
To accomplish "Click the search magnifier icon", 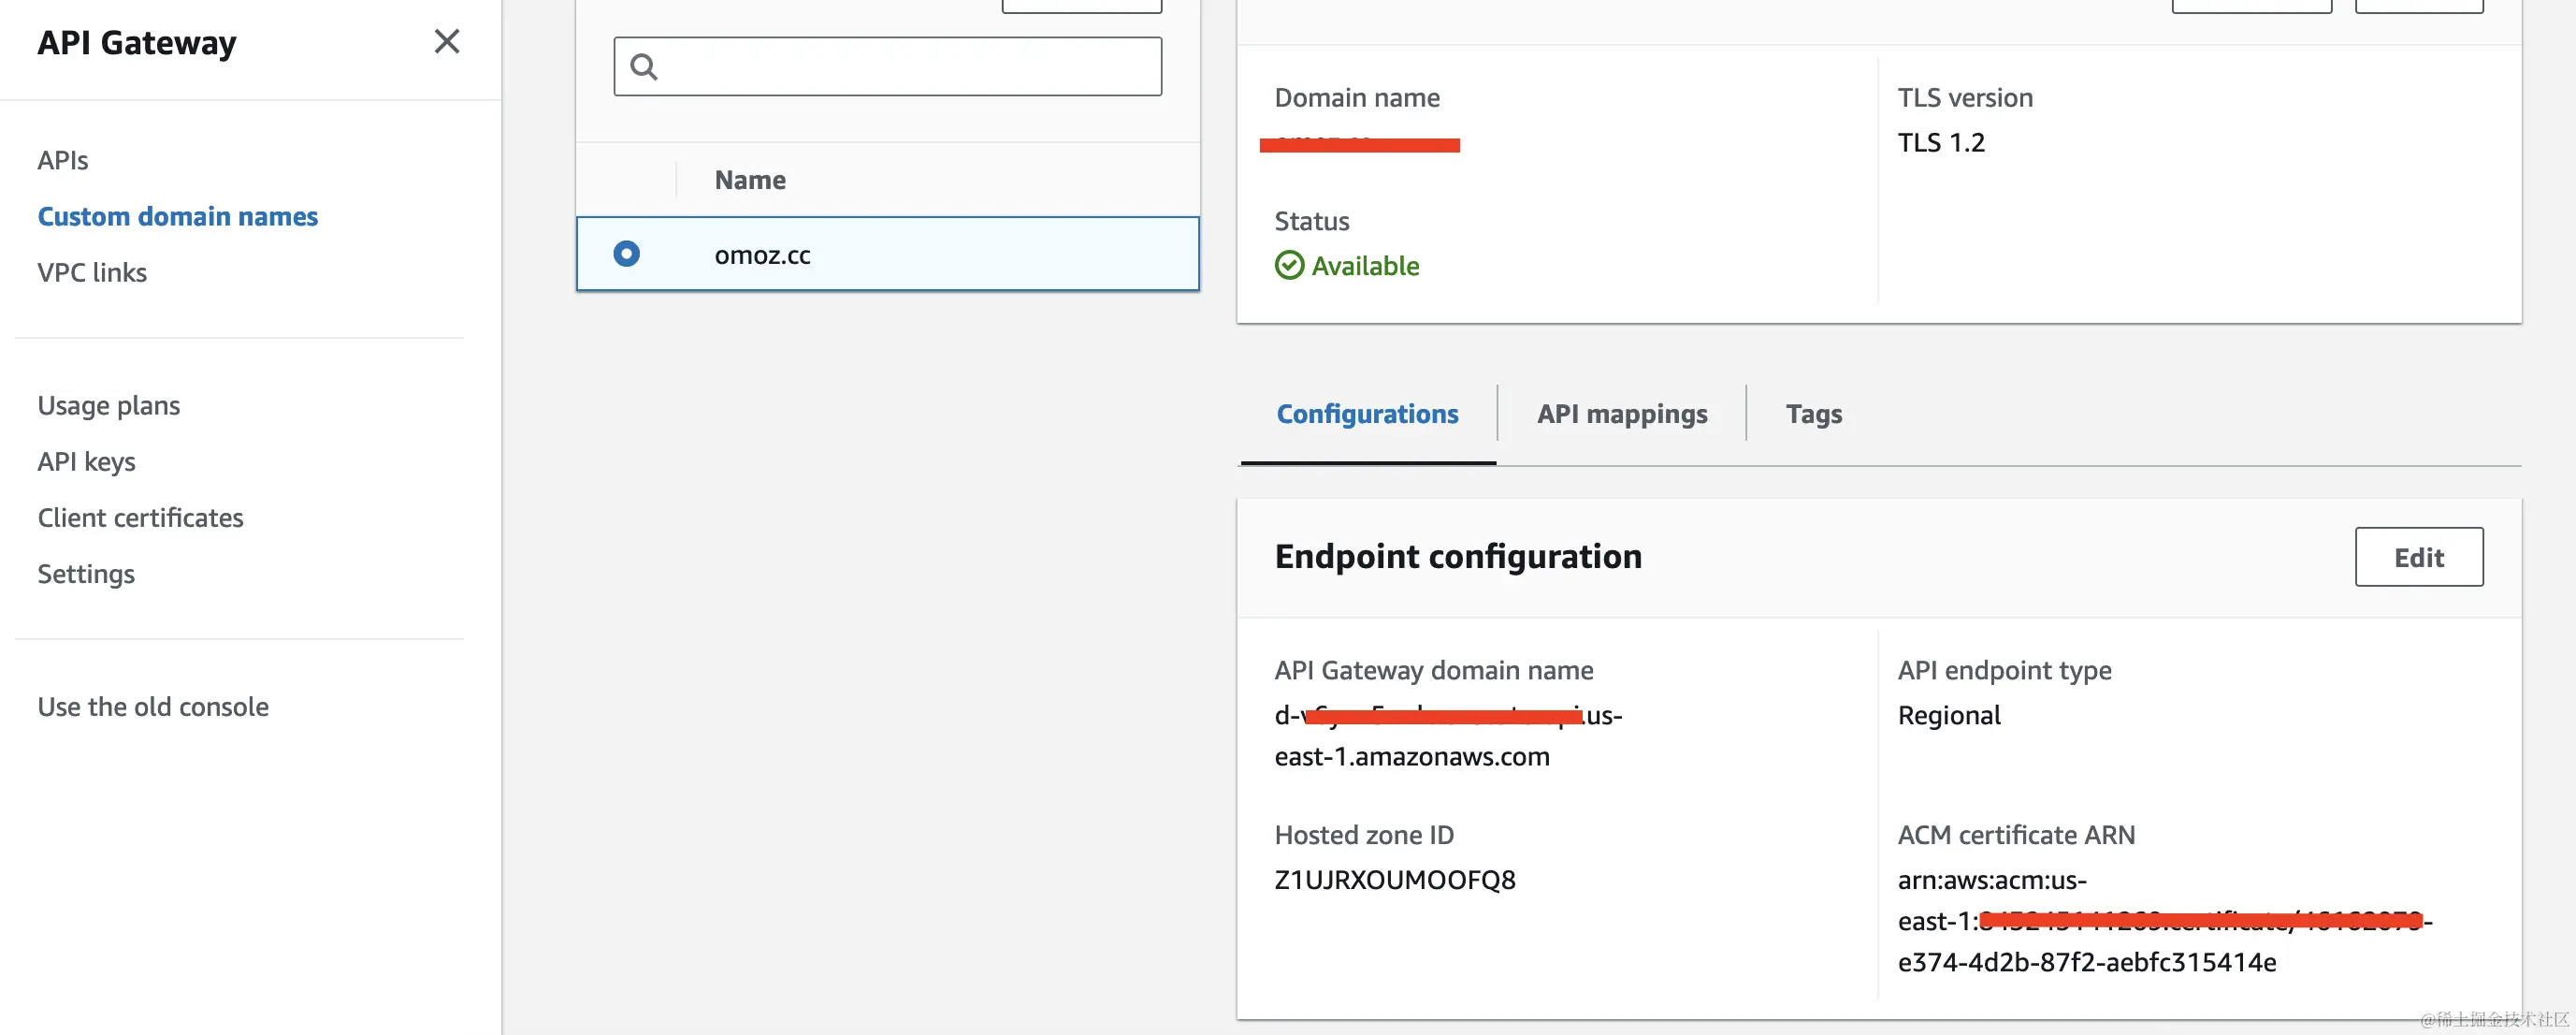I will click(644, 67).
